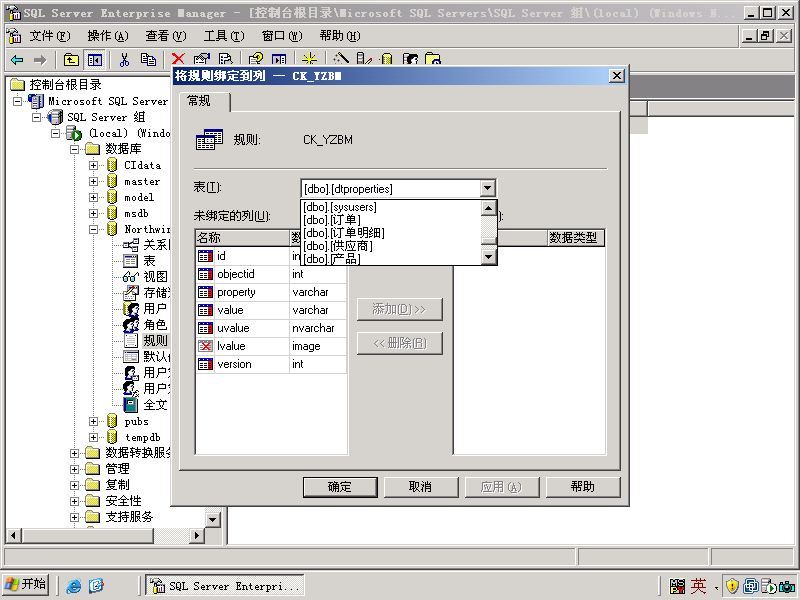Select the 视图 node in the tree
800x600 pixels.
155,277
